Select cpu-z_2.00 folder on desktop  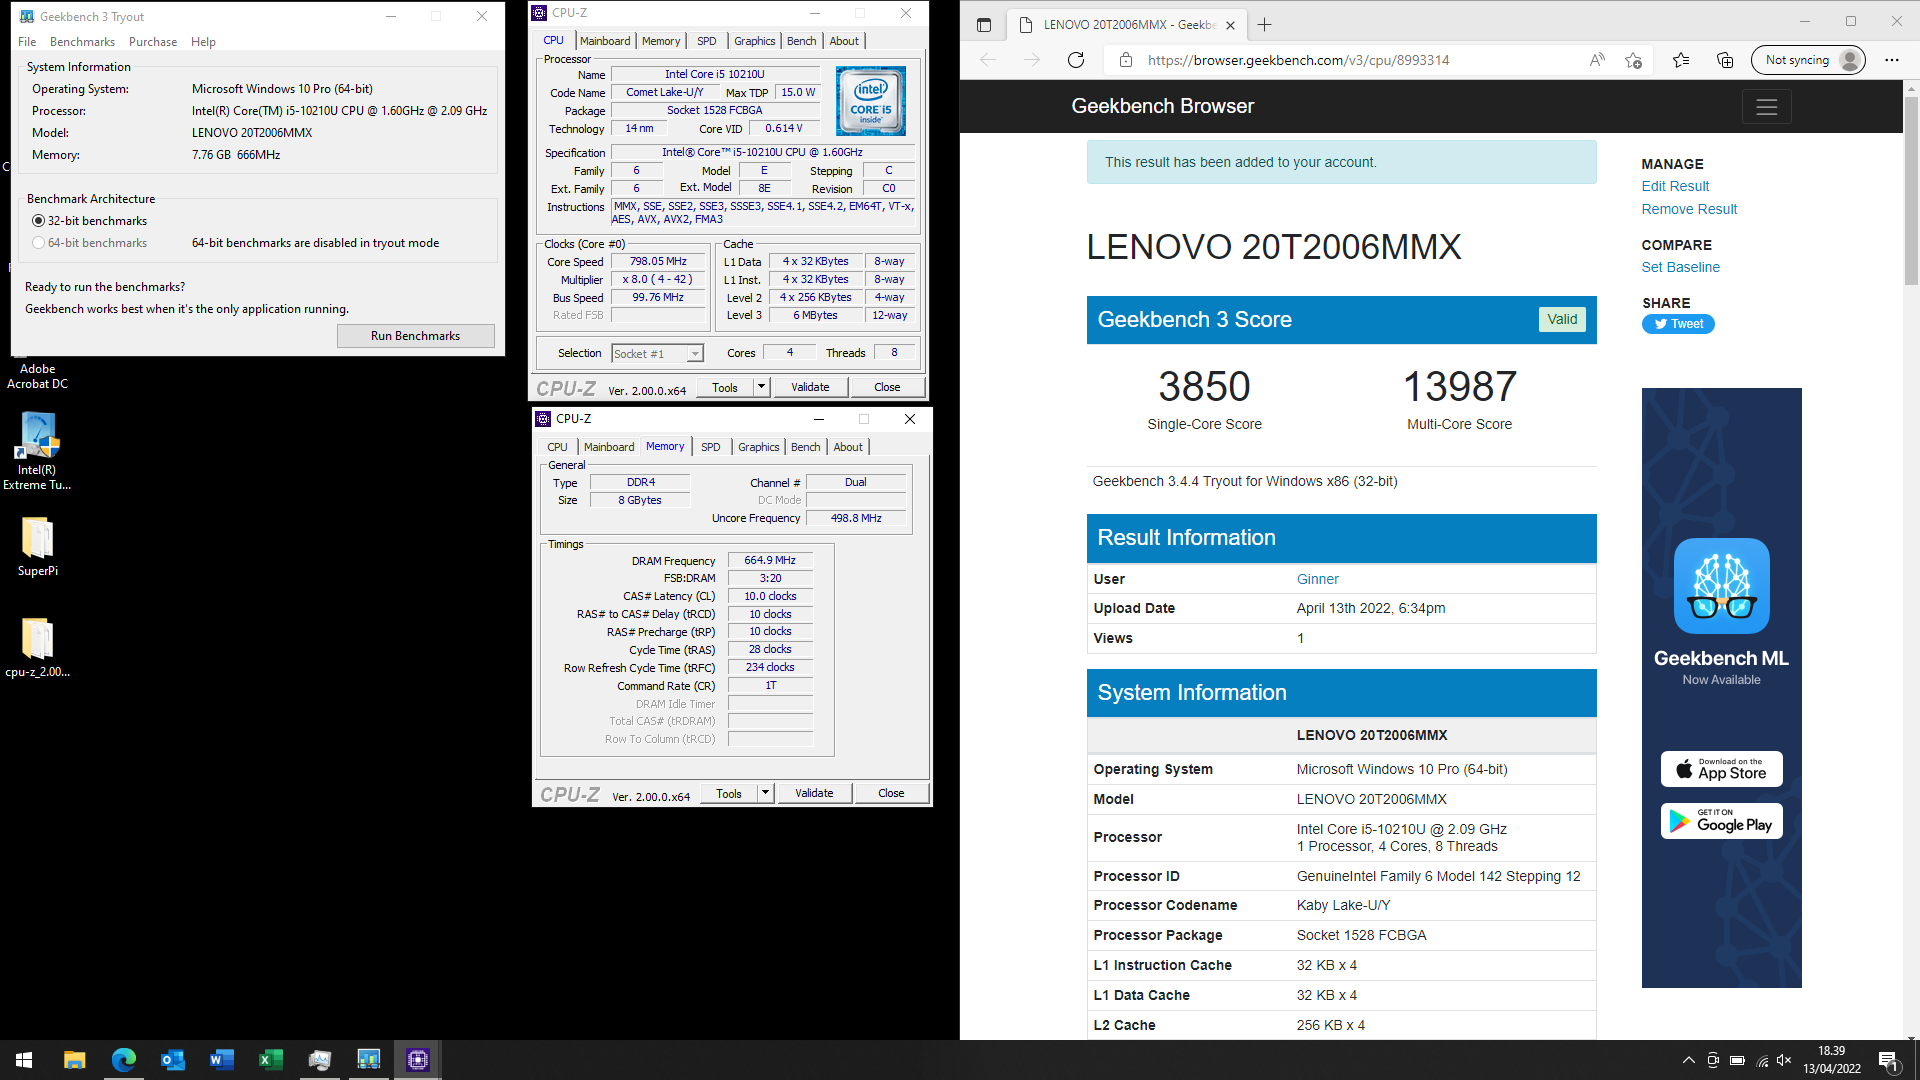37,647
